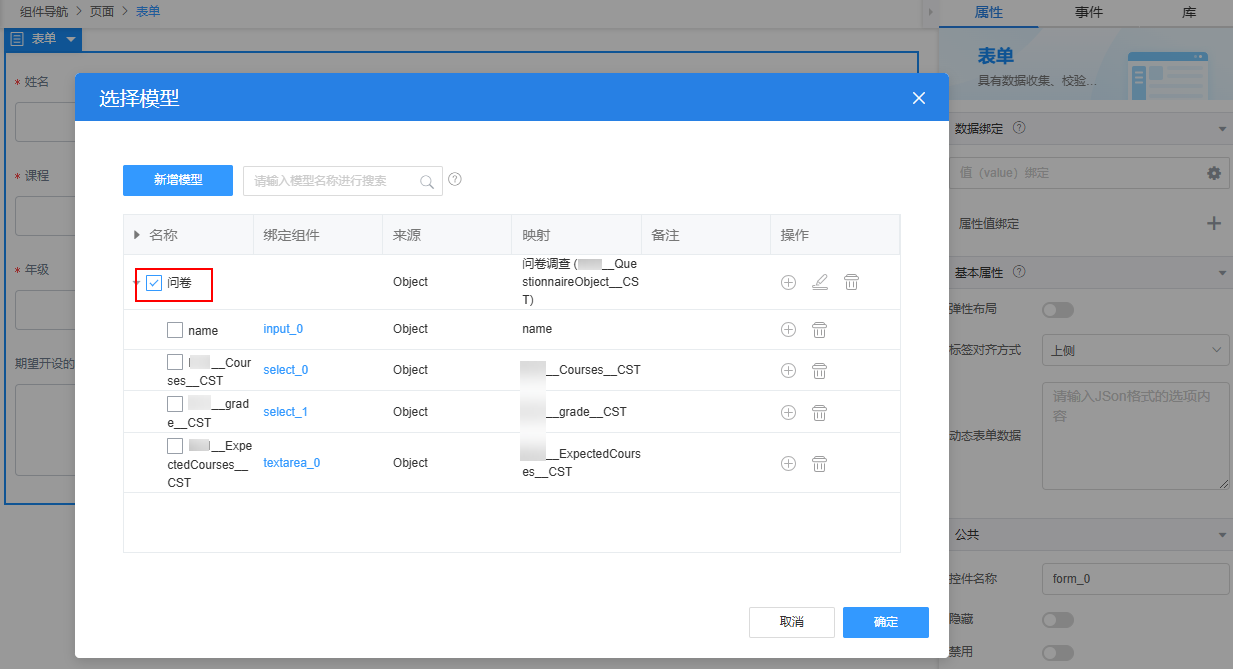Image resolution: width=1233 pixels, height=669 pixels.
Task: Click the 表单 form icon on canvas
Action: (17, 39)
